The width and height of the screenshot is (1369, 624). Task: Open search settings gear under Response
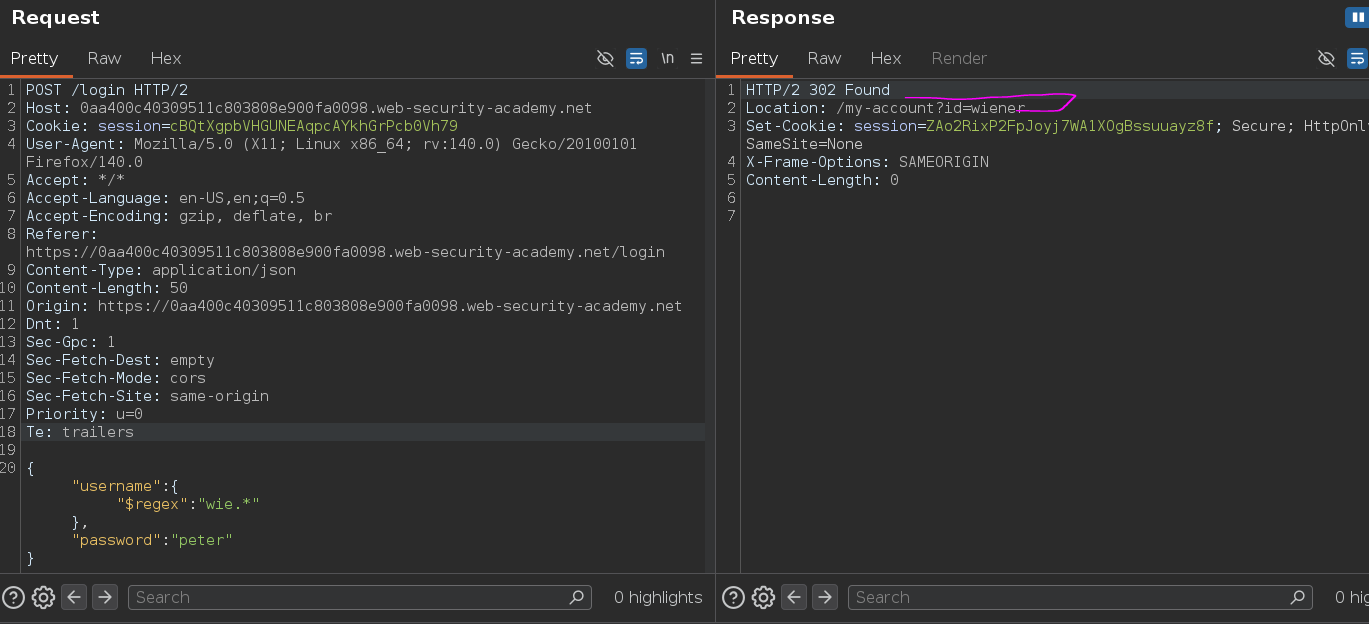(x=763, y=597)
